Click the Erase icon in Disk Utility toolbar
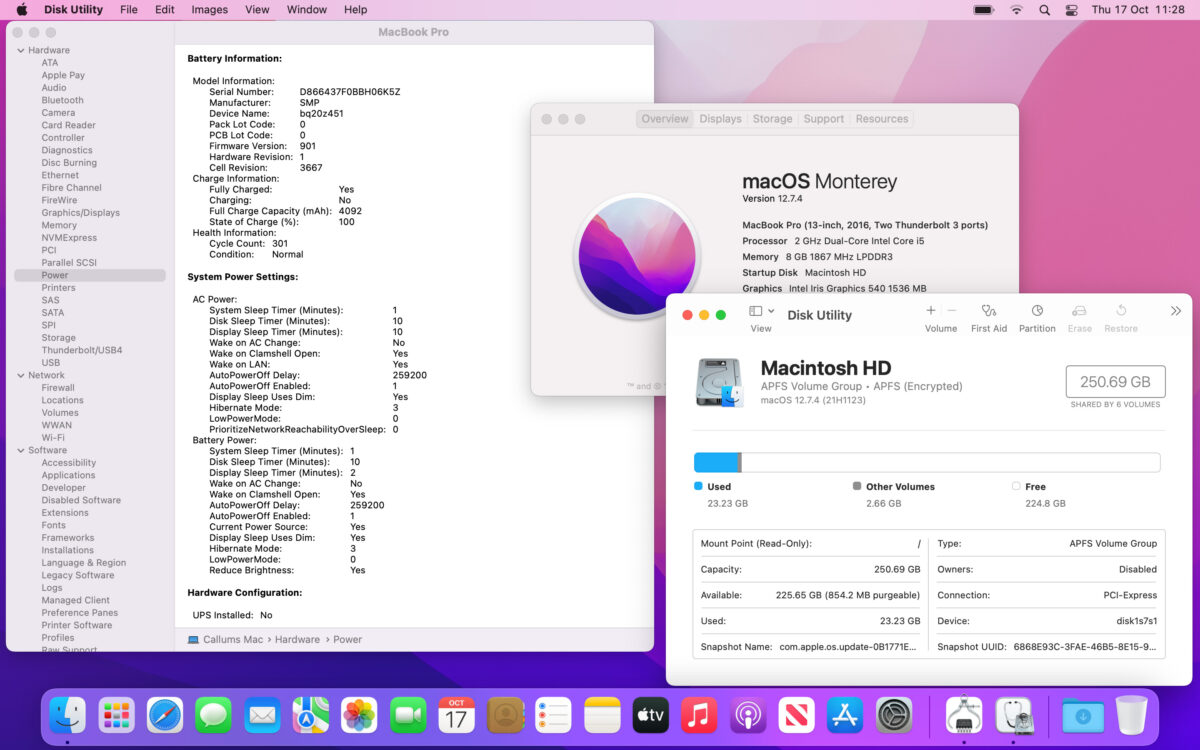The width and height of the screenshot is (1200, 750). pos(1079,311)
